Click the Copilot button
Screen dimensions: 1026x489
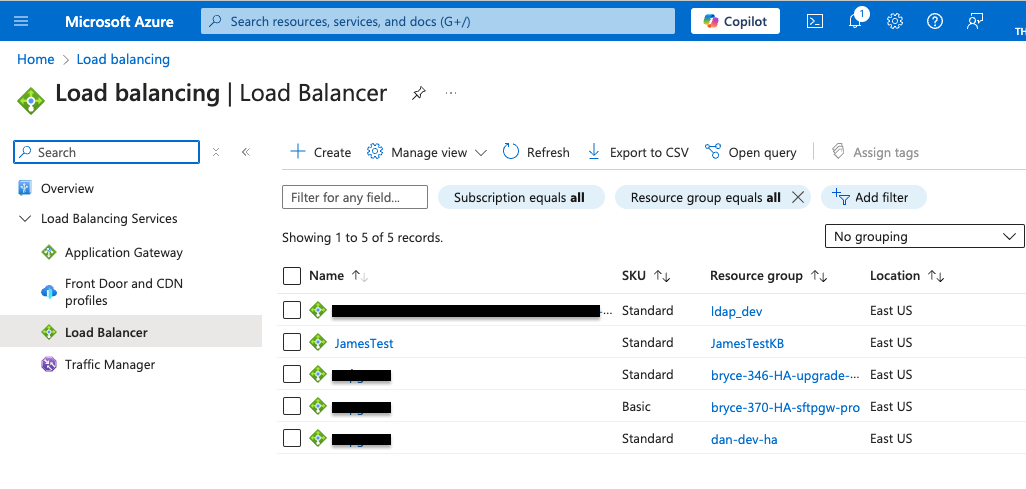click(735, 21)
